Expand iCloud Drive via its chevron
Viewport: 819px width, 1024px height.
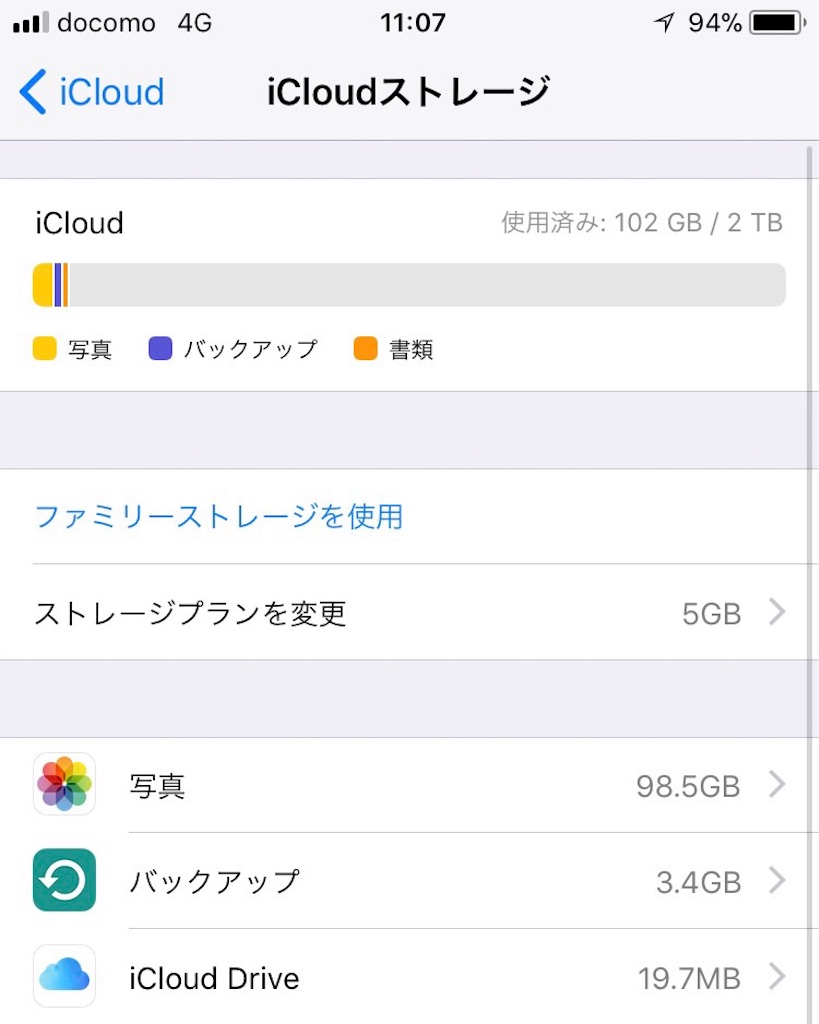pyautogui.click(x=777, y=976)
